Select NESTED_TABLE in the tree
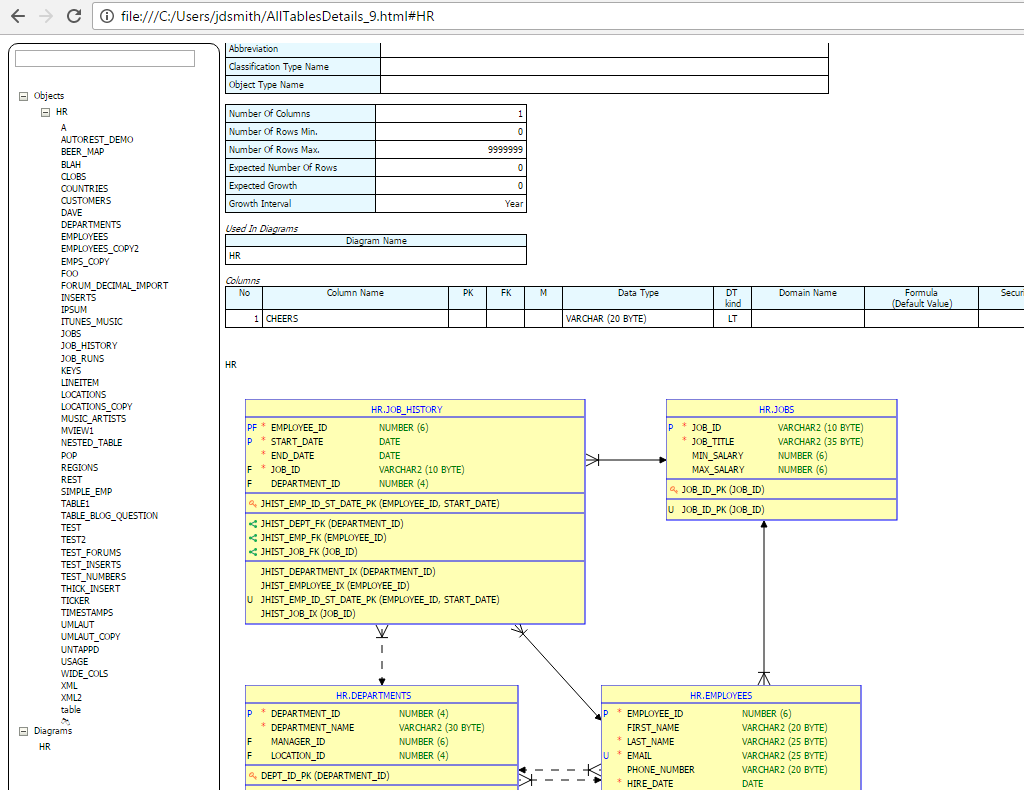The height and width of the screenshot is (790, 1024). point(92,443)
